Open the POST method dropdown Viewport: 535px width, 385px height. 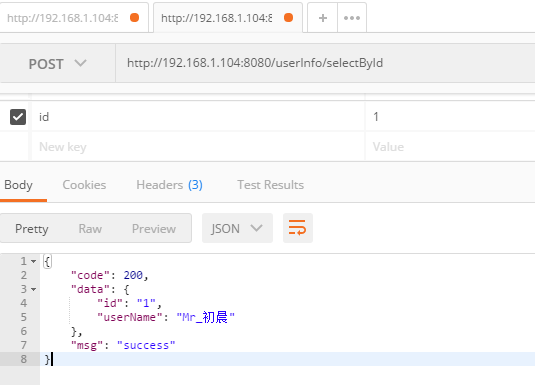57,63
